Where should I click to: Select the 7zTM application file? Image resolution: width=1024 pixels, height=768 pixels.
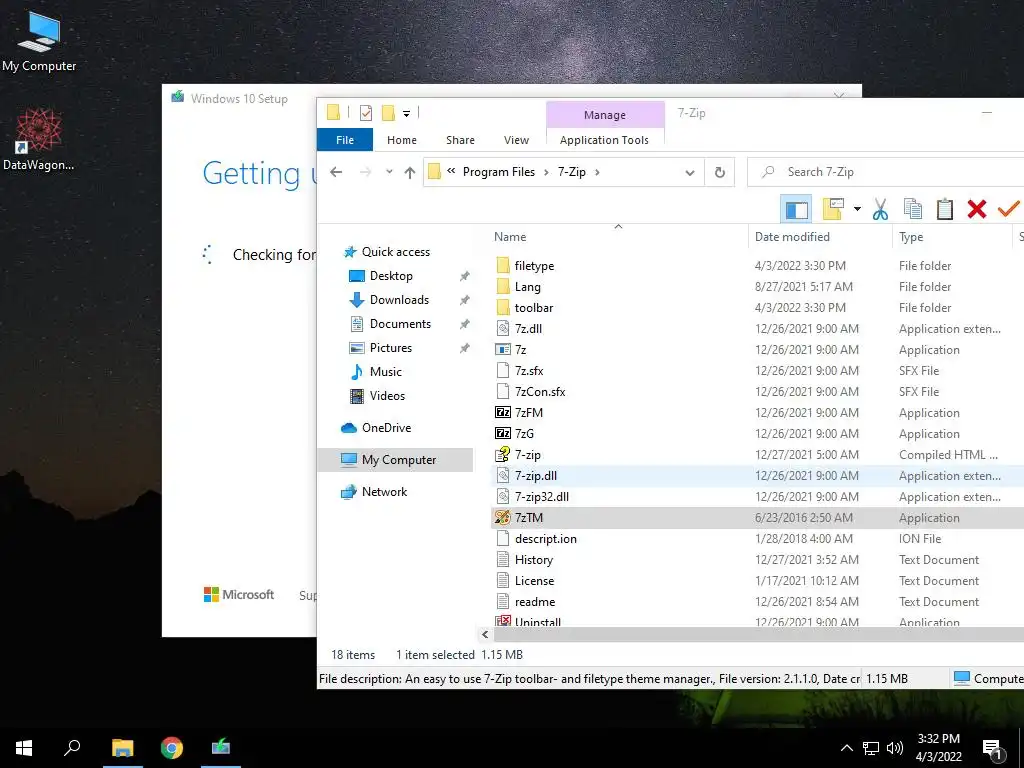pos(528,518)
